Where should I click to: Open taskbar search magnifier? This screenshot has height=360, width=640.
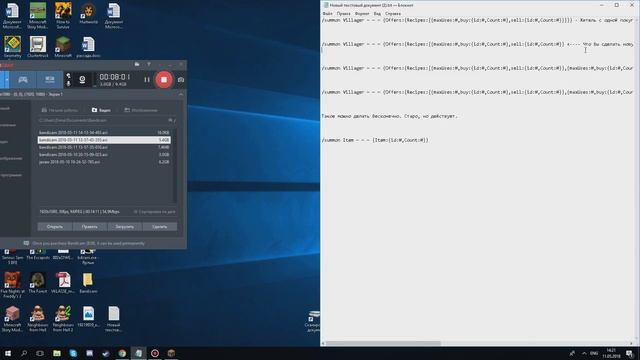click(x=24, y=353)
